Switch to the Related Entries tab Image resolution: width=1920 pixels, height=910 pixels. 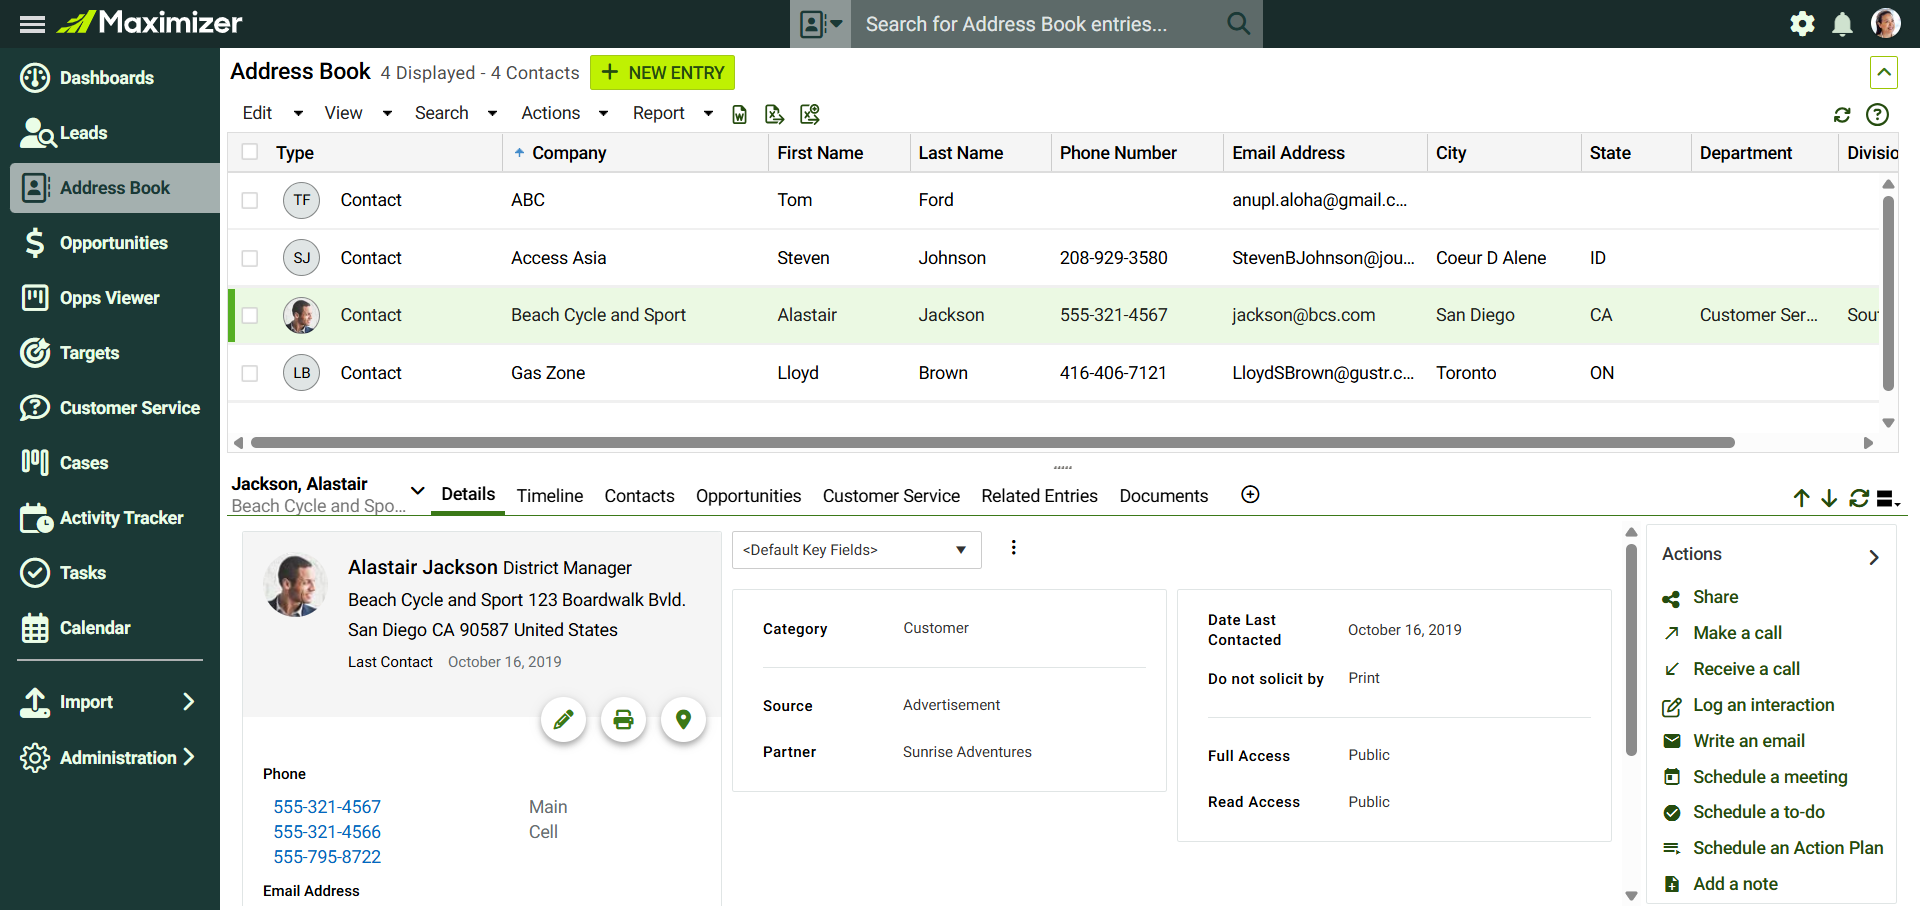(x=1039, y=495)
